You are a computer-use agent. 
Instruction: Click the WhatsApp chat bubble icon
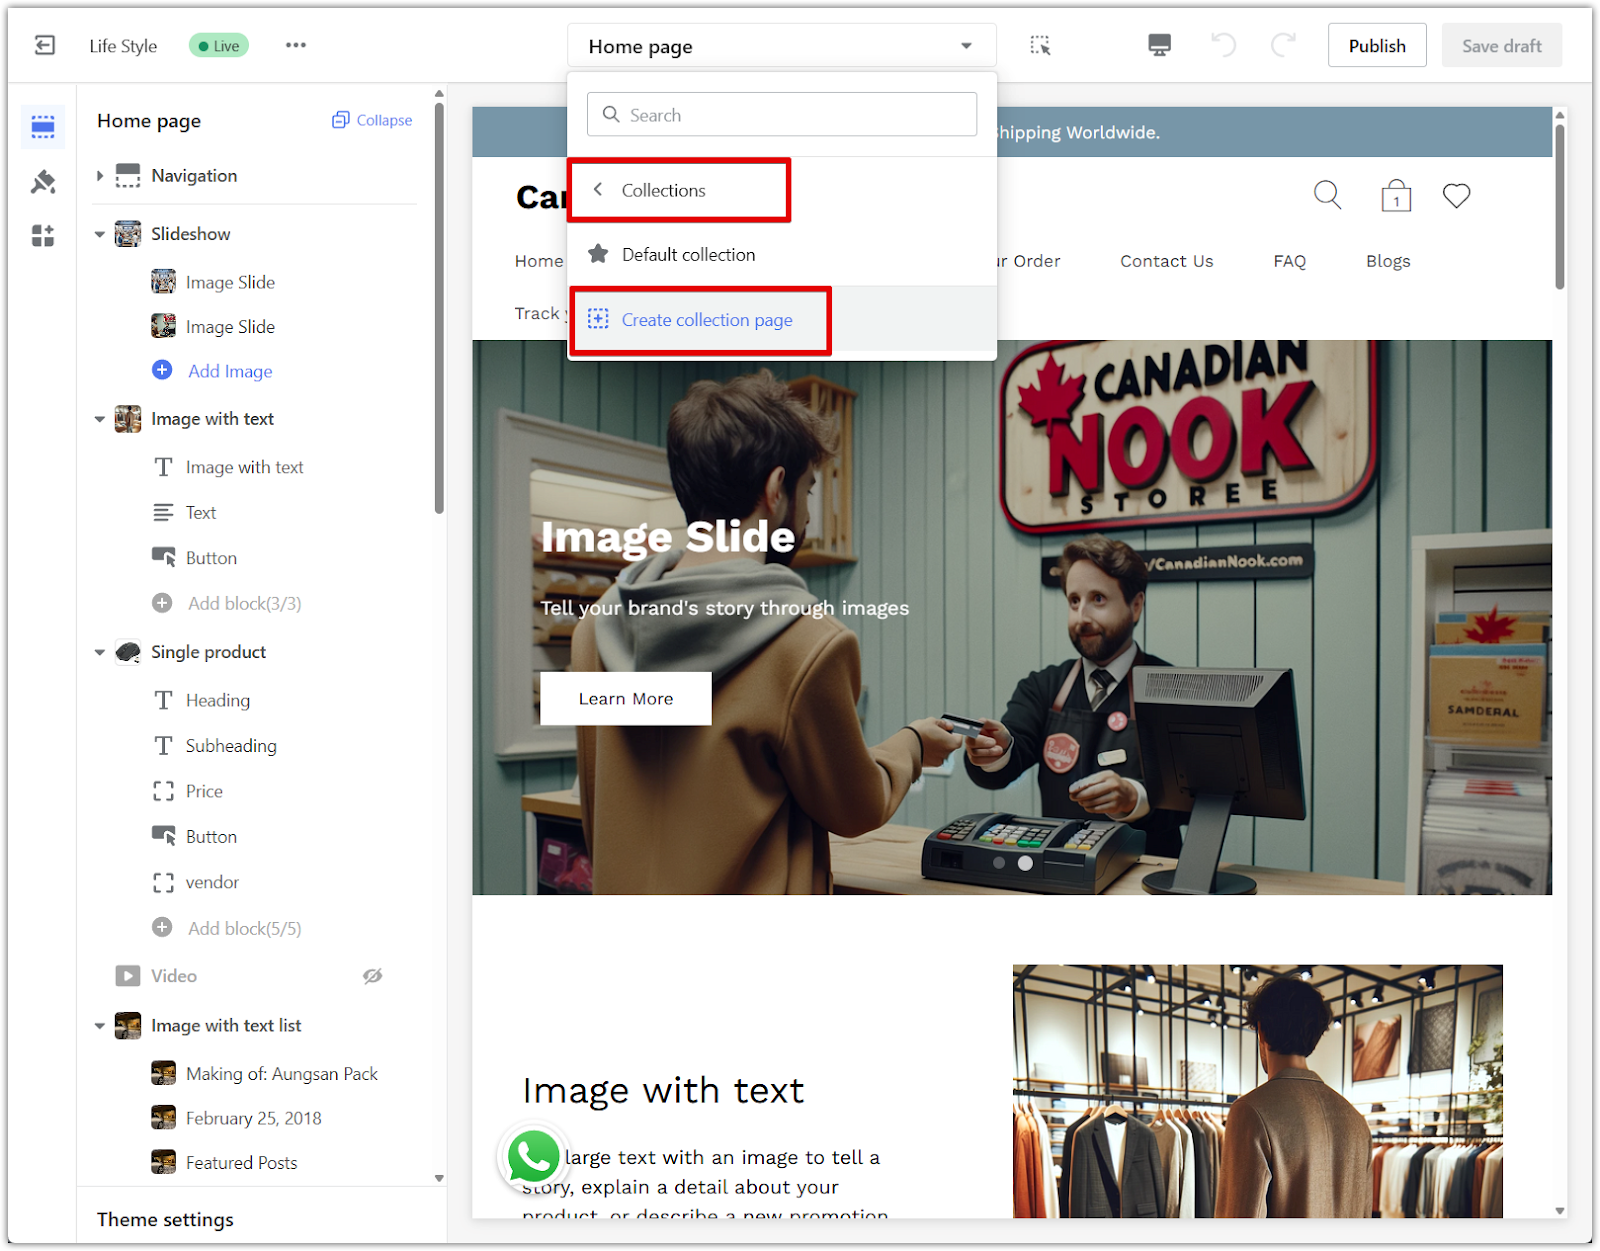tap(533, 1158)
